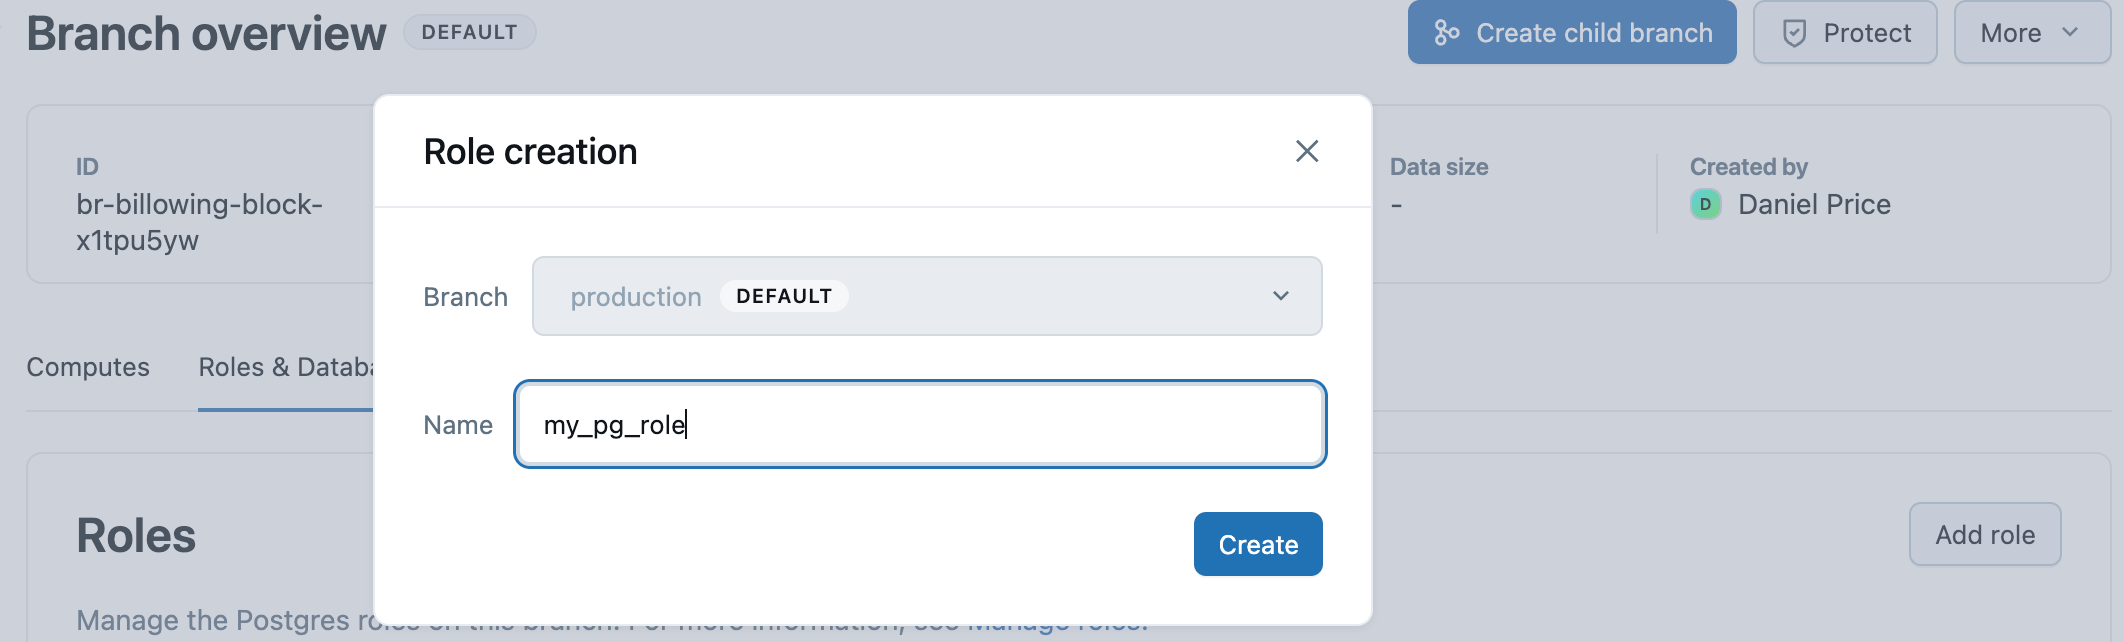Click the green D avatar under Created by
The height and width of the screenshot is (642, 2124).
(1706, 204)
